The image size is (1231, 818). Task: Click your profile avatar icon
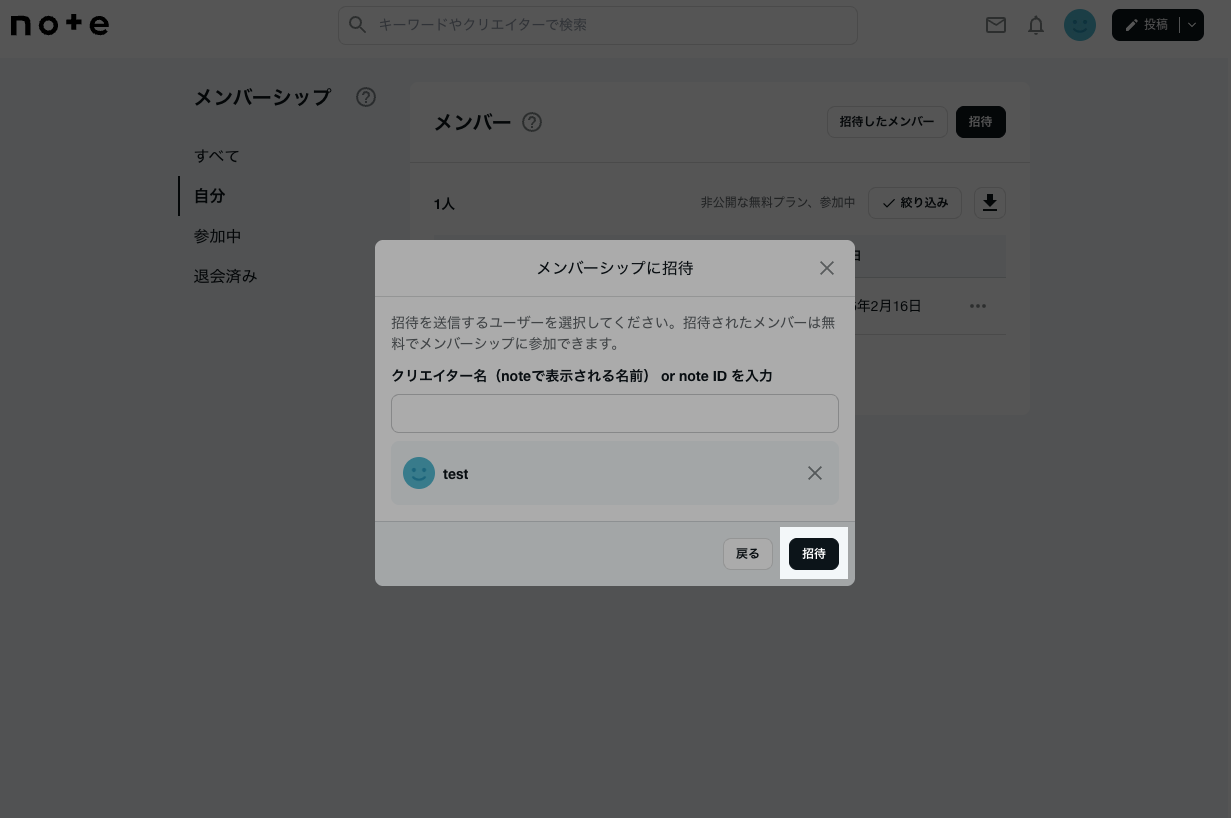(1080, 25)
